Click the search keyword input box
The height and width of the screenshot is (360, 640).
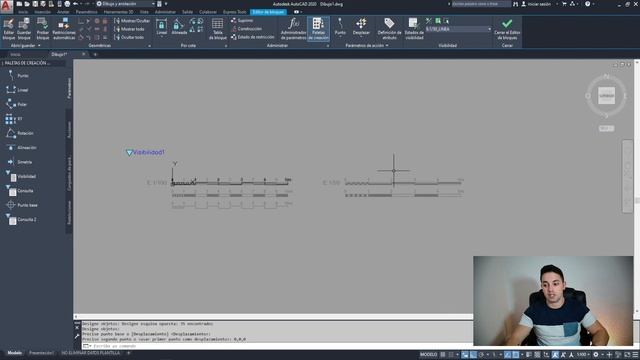(x=481, y=4)
